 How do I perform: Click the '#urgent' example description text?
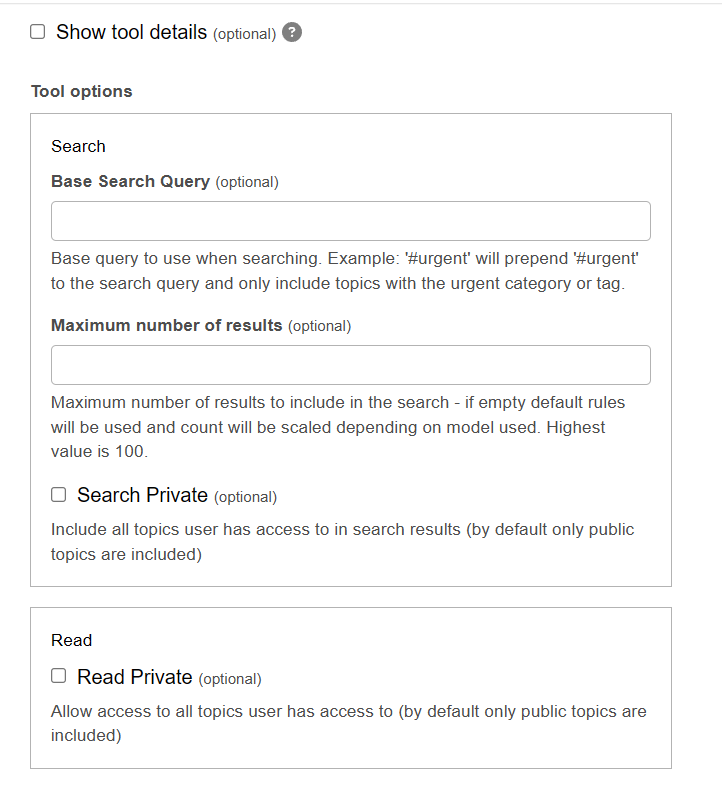[x=344, y=271]
